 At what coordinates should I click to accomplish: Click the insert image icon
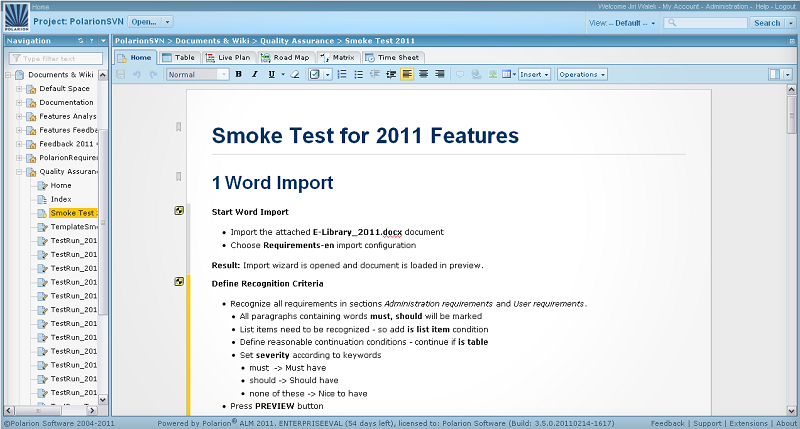492,74
